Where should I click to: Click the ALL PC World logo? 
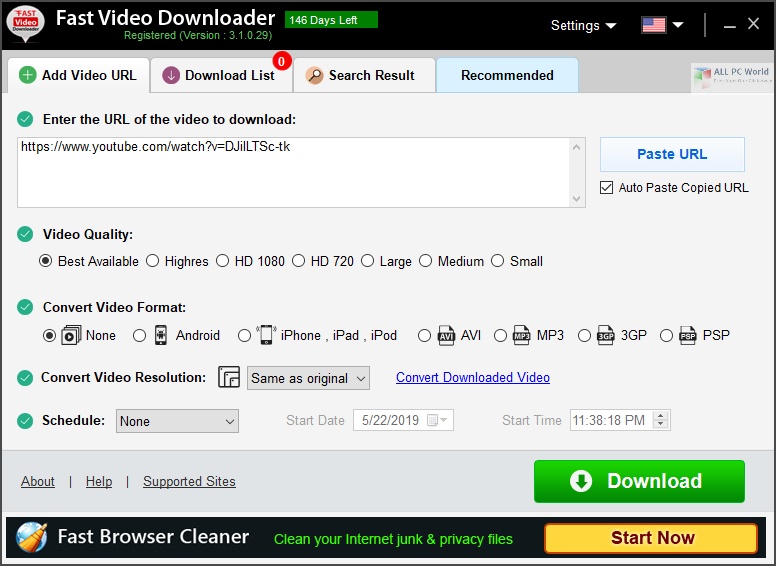coord(731,77)
